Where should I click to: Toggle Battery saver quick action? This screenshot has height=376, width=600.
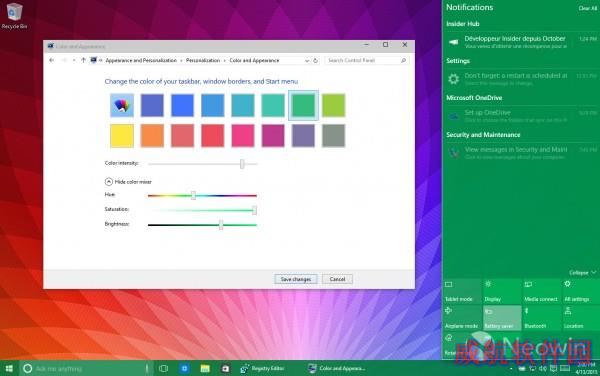pos(502,318)
